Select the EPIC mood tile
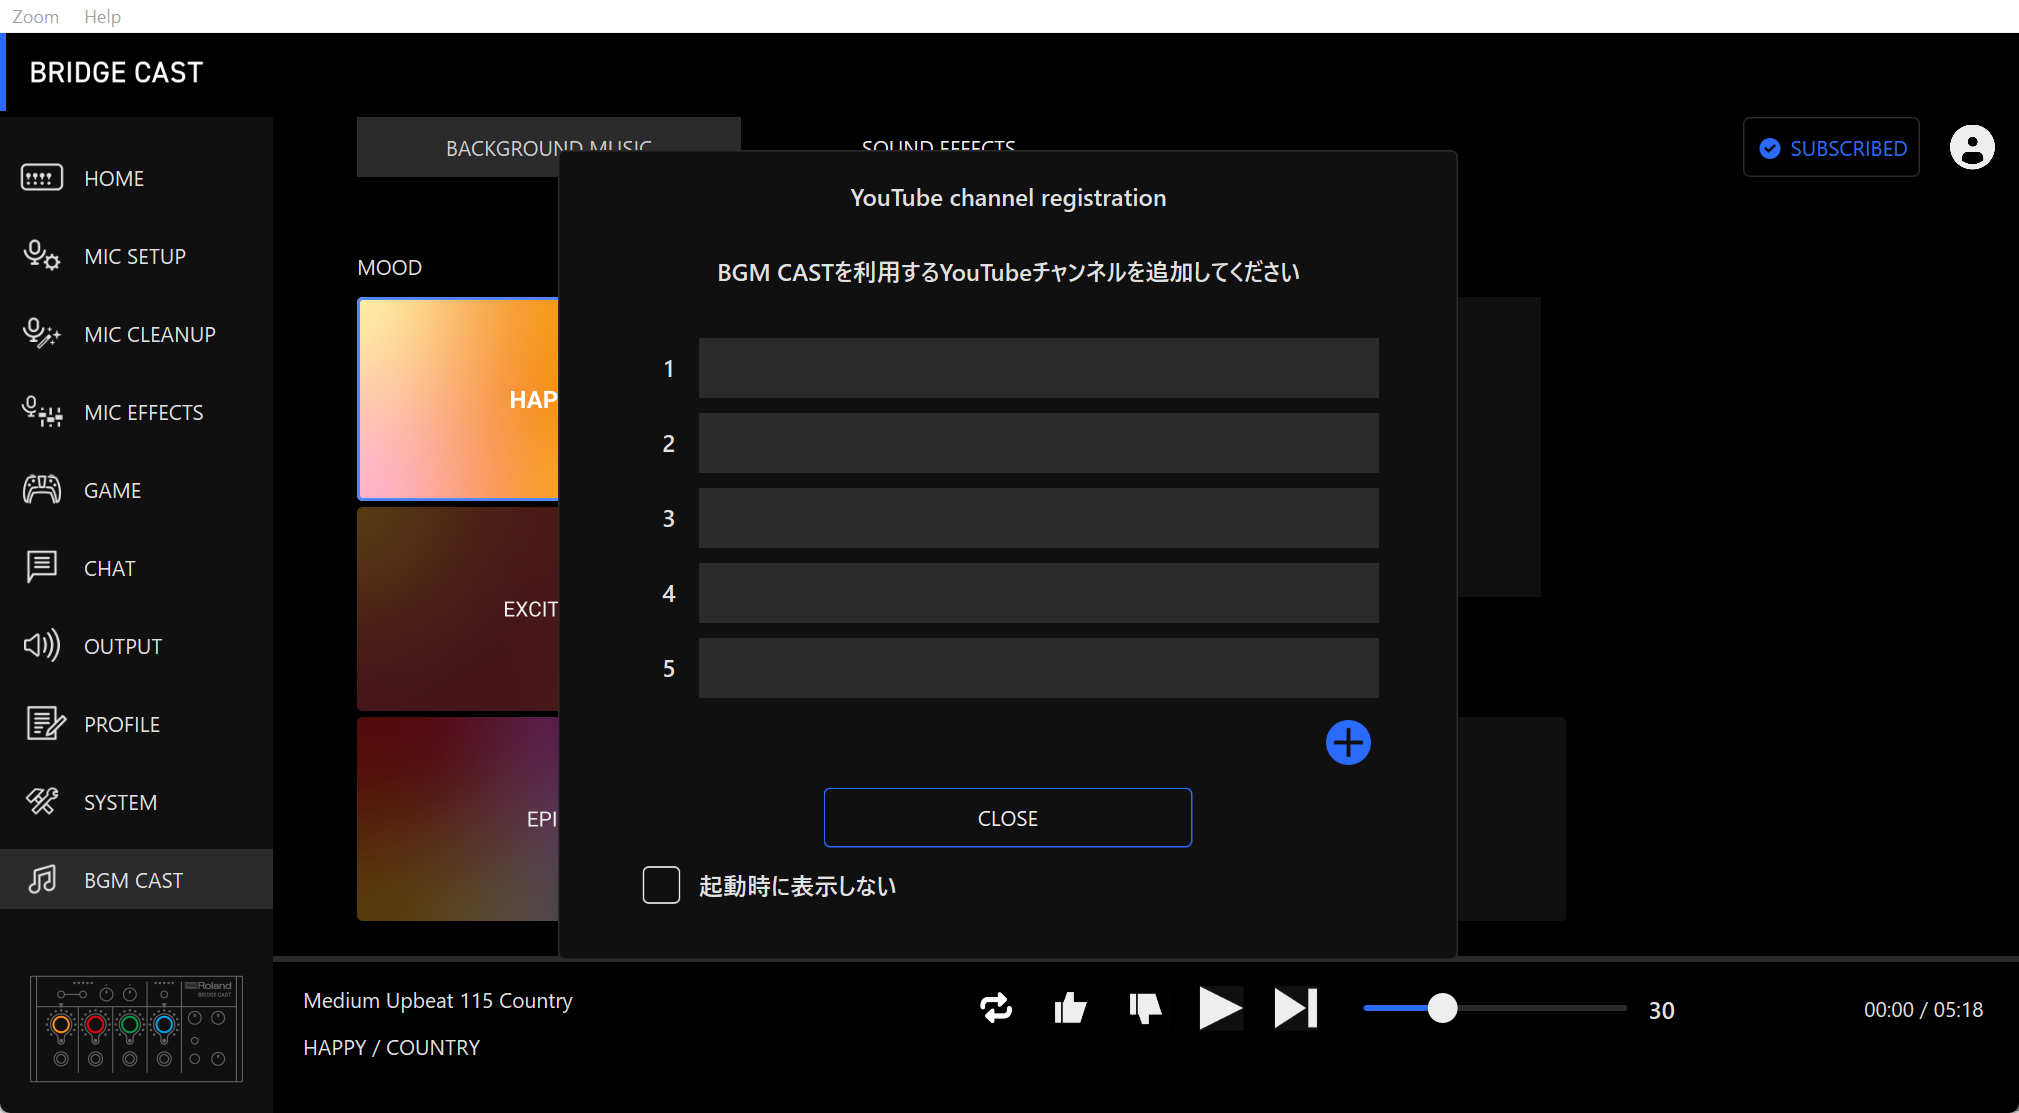Image resolution: width=2019 pixels, height=1113 pixels. click(458, 819)
